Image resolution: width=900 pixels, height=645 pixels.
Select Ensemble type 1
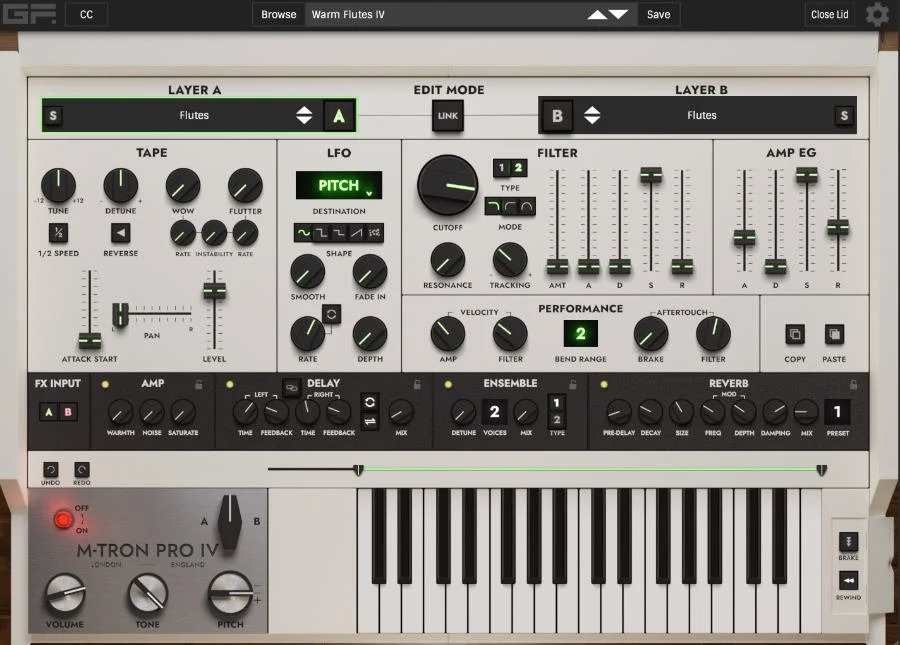[x=556, y=402]
